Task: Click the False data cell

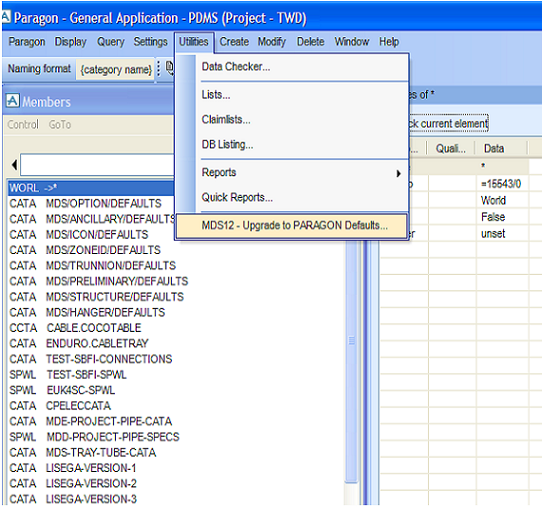Action: [x=502, y=217]
